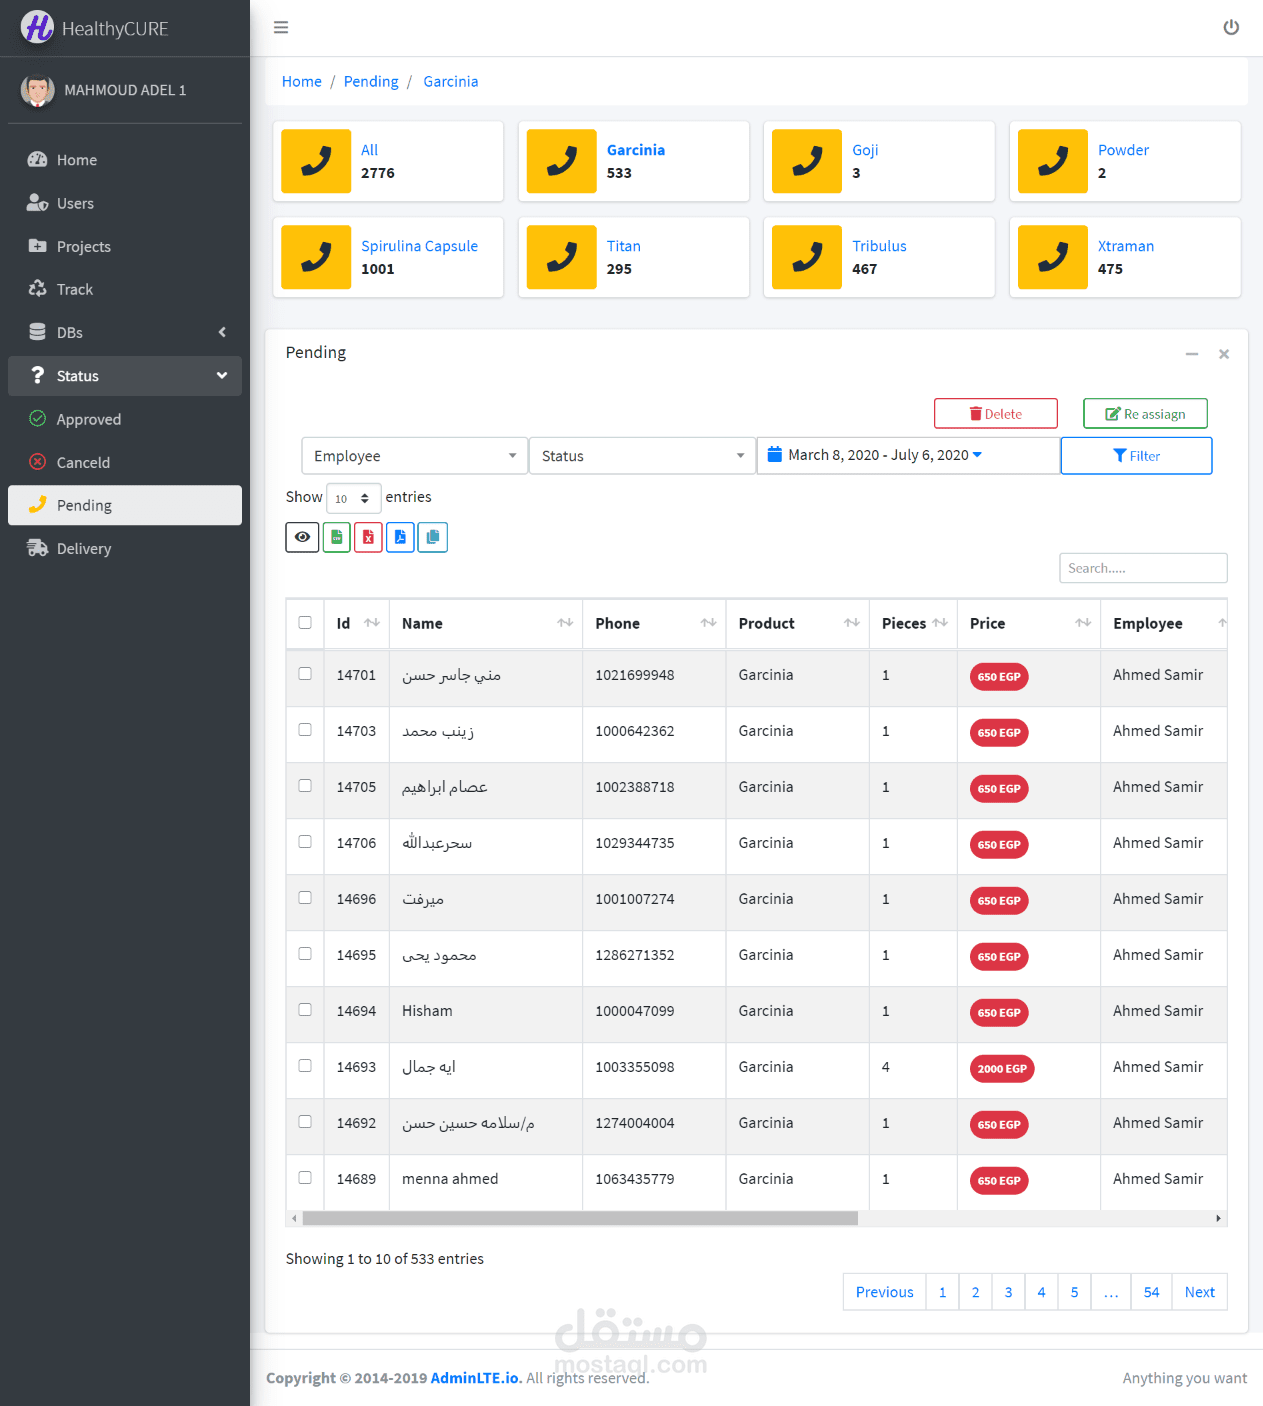Copy table using the copy icon
1263x1406 pixels.
pos(432,537)
